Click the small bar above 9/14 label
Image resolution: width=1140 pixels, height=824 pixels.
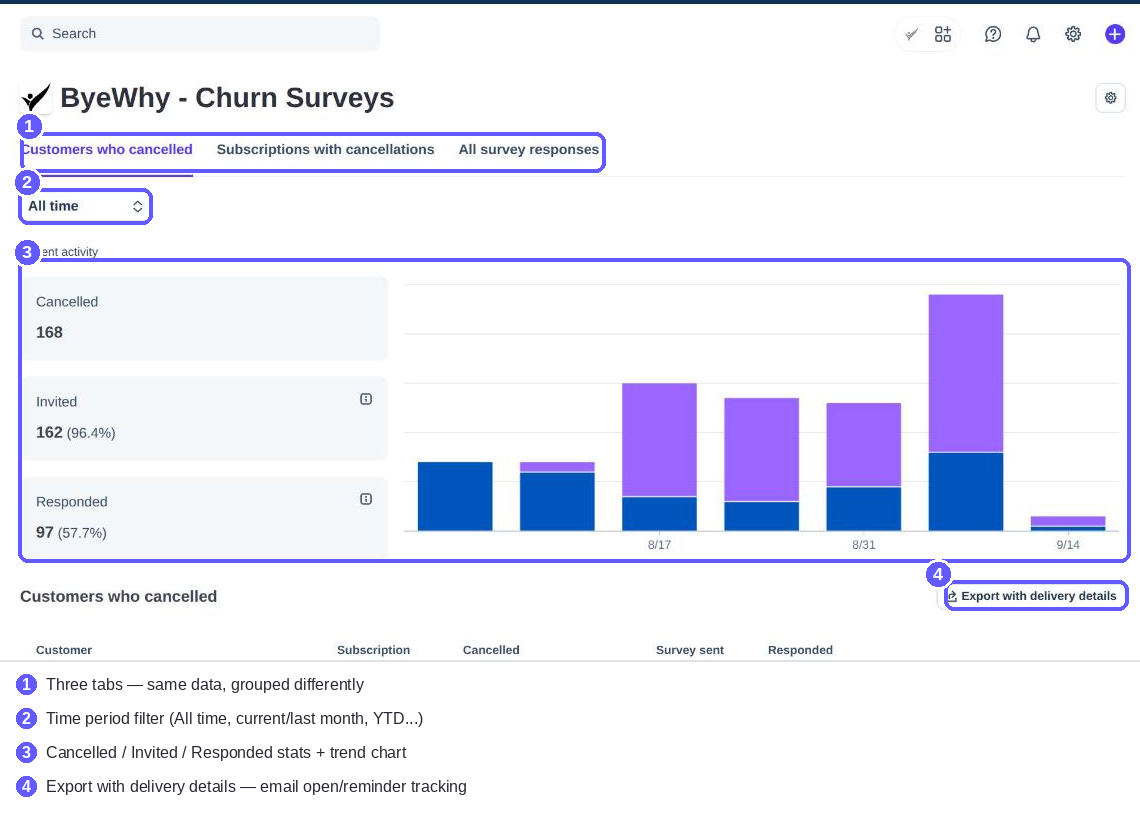tap(1068, 524)
